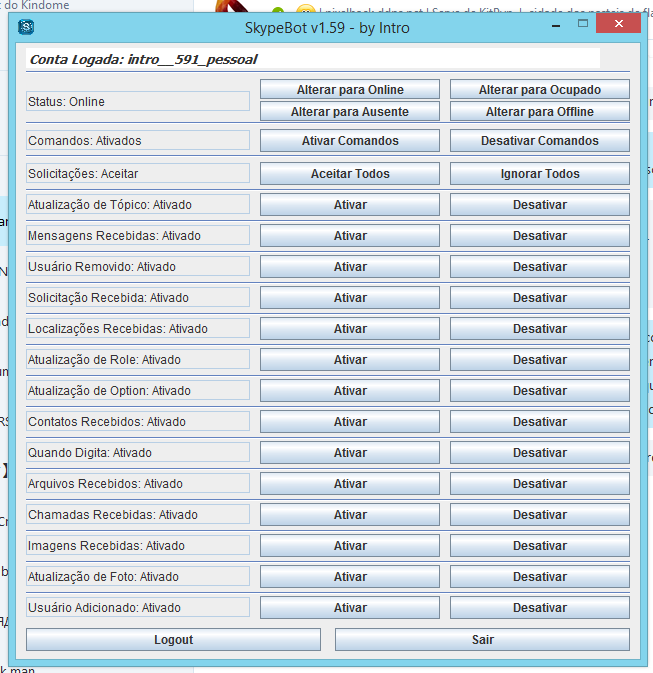Screen dimensions: 653x673
Task: Ativar Atualização de Role
Action: click(x=350, y=359)
